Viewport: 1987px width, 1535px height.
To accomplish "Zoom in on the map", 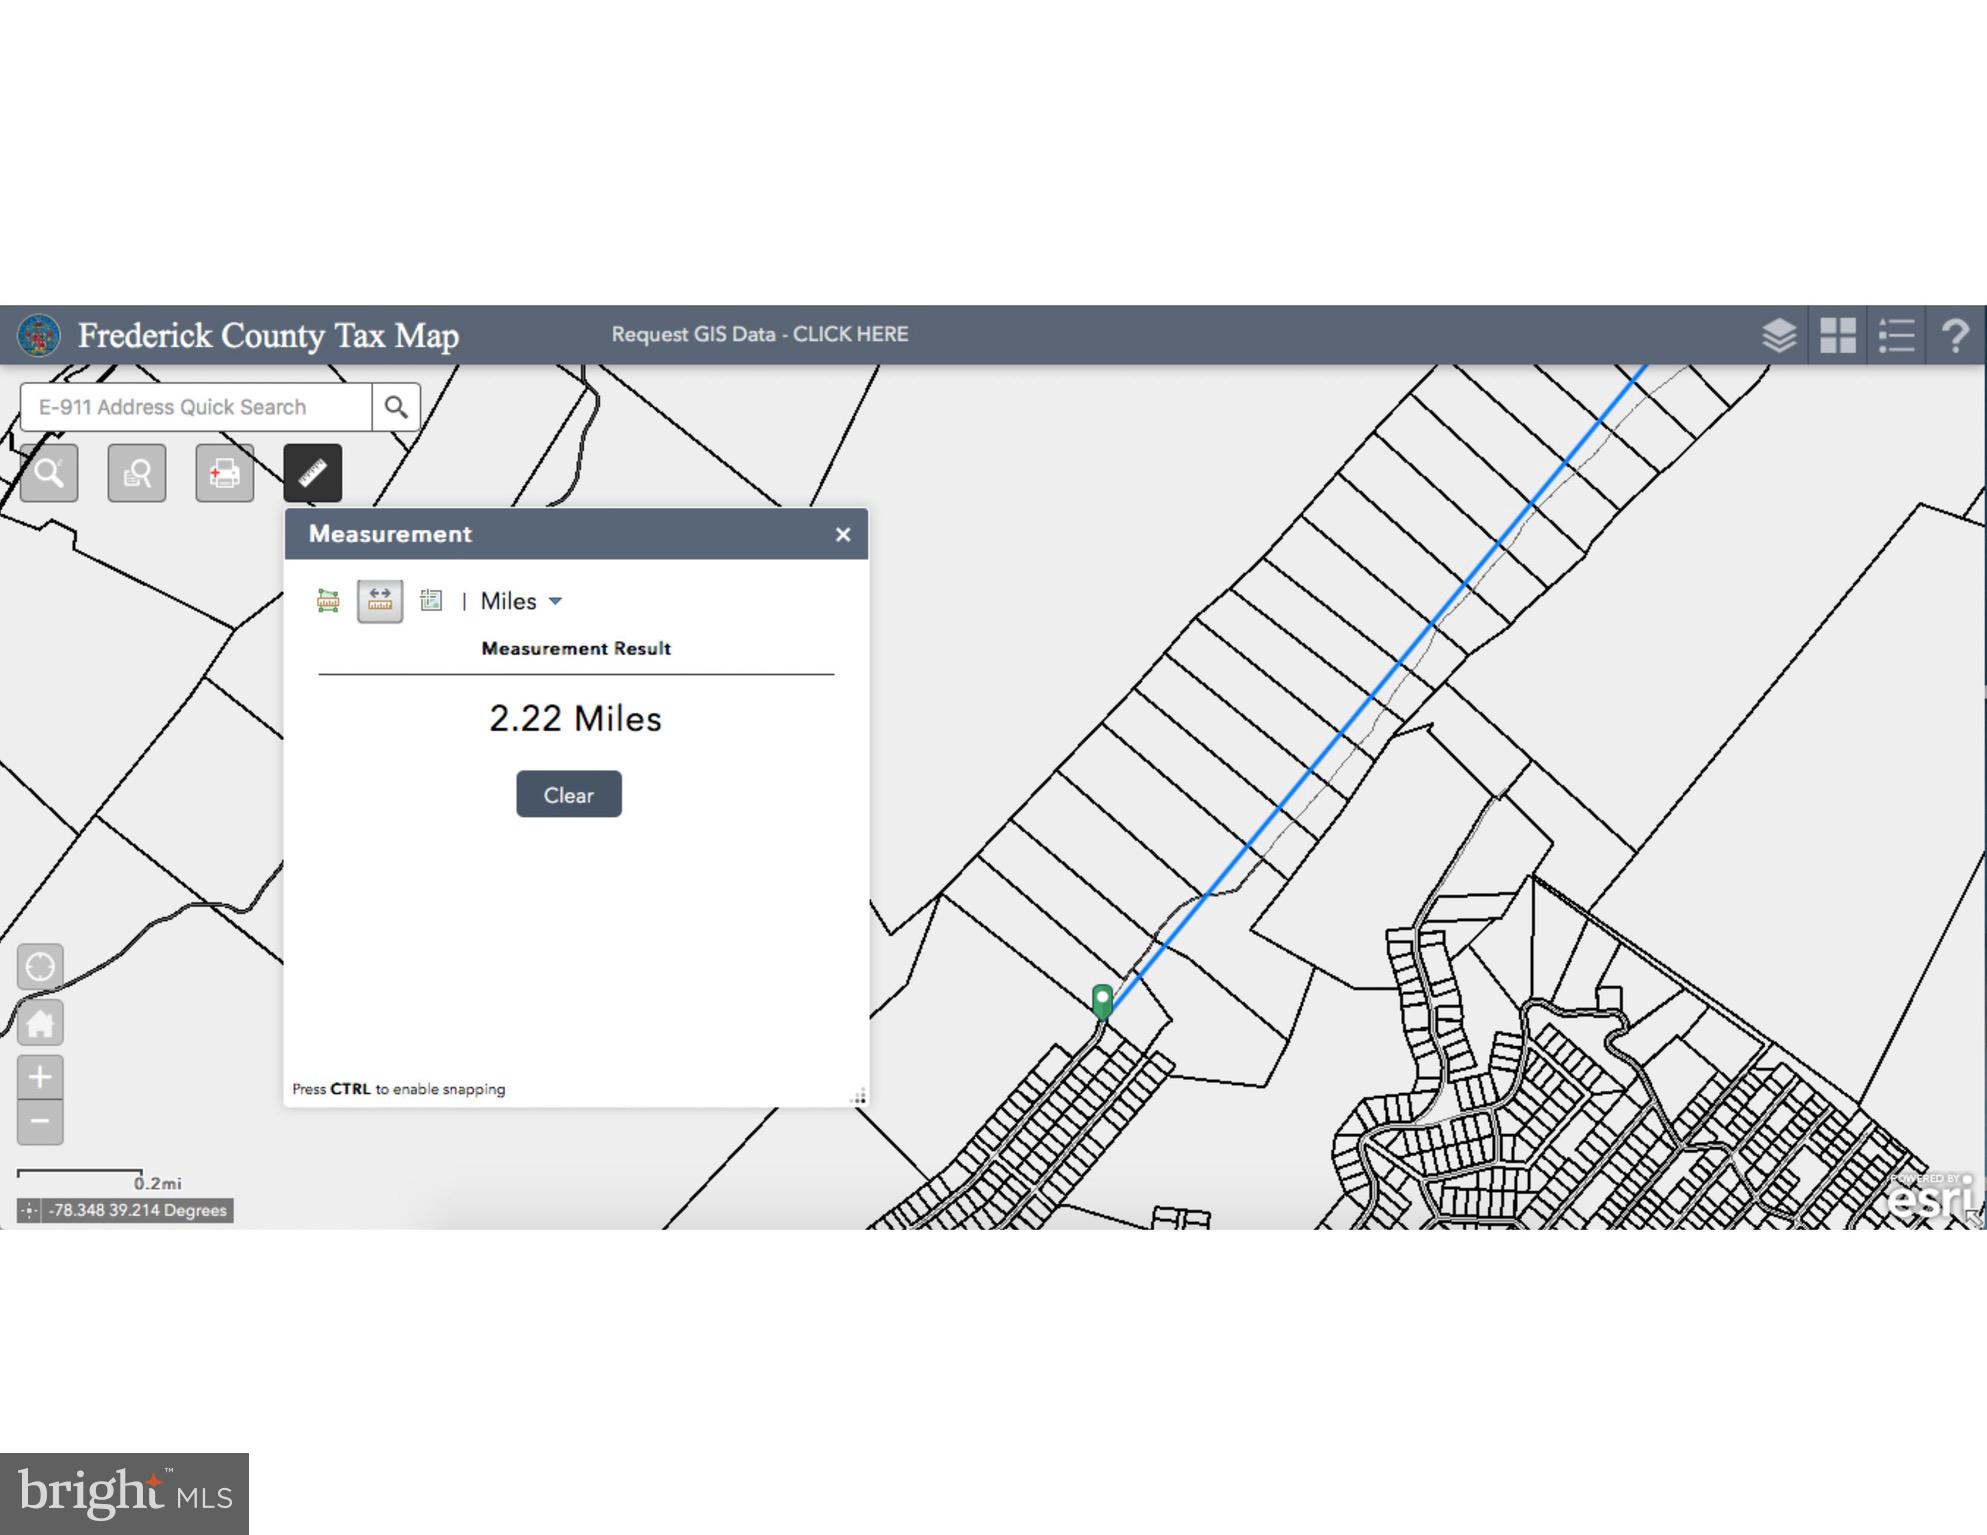I will pyautogui.click(x=40, y=1077).
